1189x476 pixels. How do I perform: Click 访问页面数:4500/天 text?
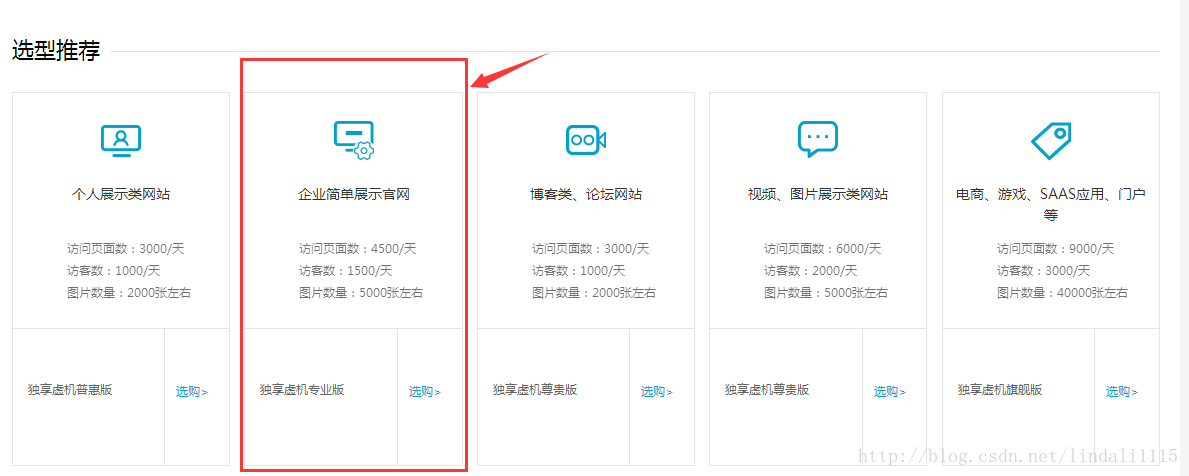[357, 249]
